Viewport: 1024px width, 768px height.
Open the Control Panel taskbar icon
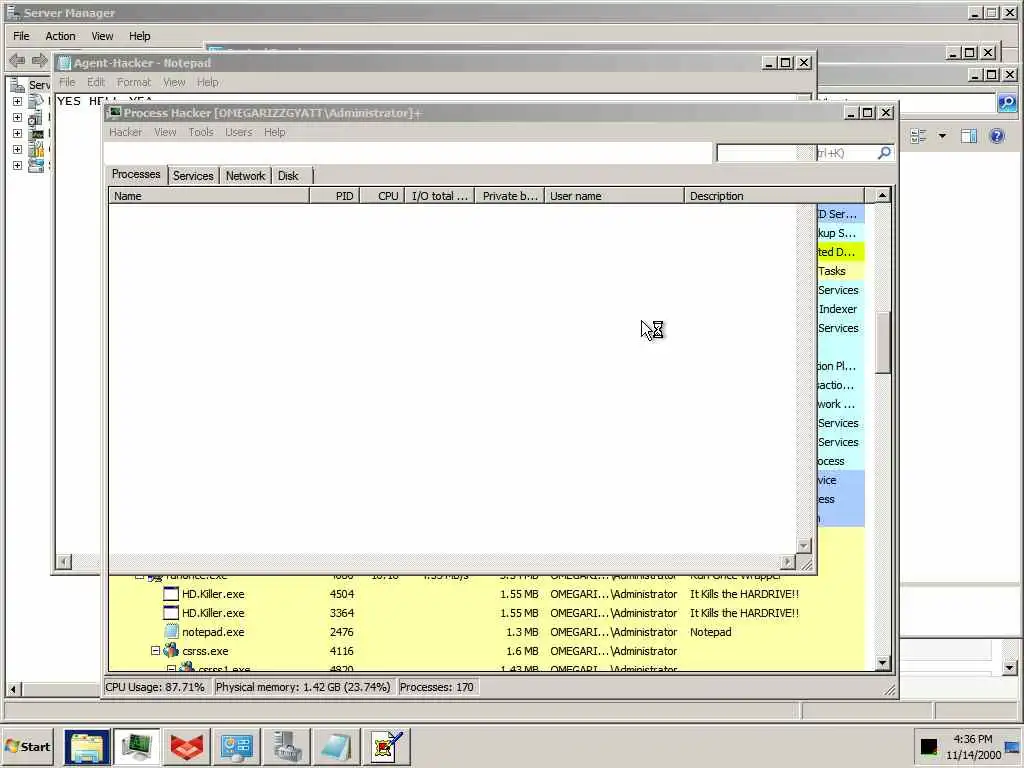[236, 746]
